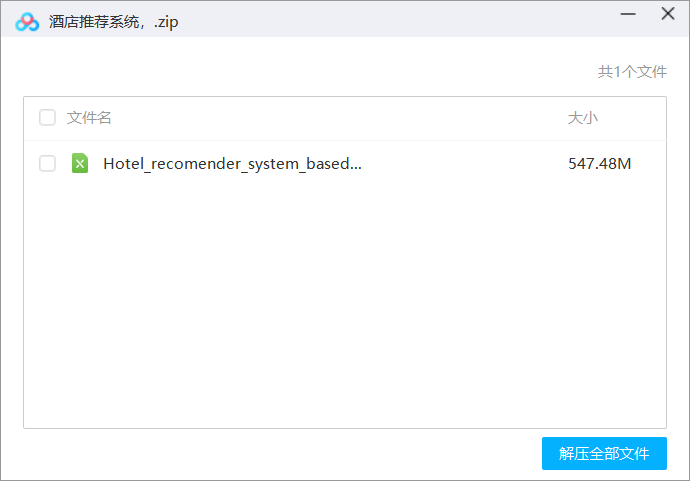Sort by the 文件名 column header
The image size is (690, 481).
tap(89, 118)
